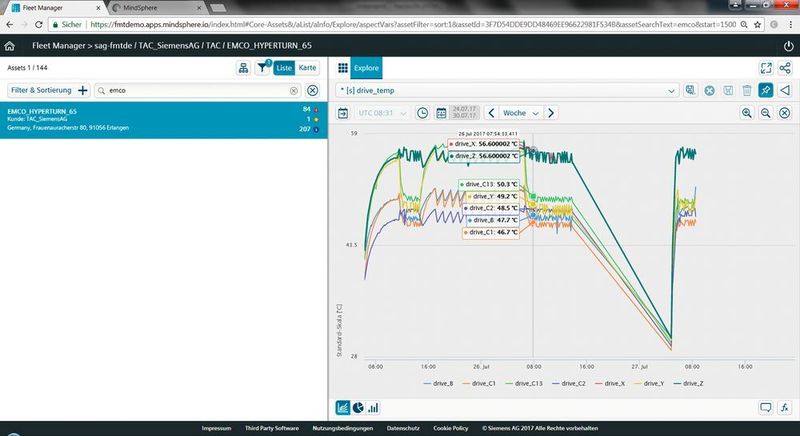Reset filters with circled X beside search
Viewport: 800px width, 436px height.
(312, 90)
